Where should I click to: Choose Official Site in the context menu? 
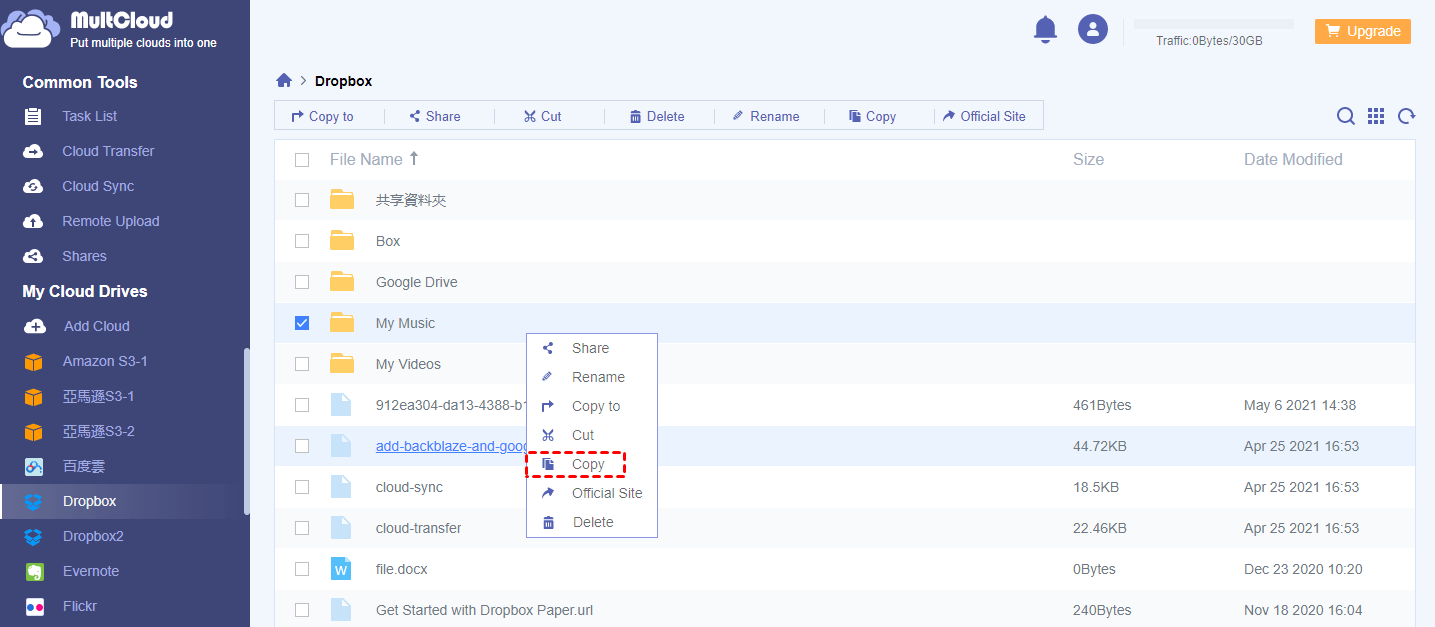coord(591,493)
